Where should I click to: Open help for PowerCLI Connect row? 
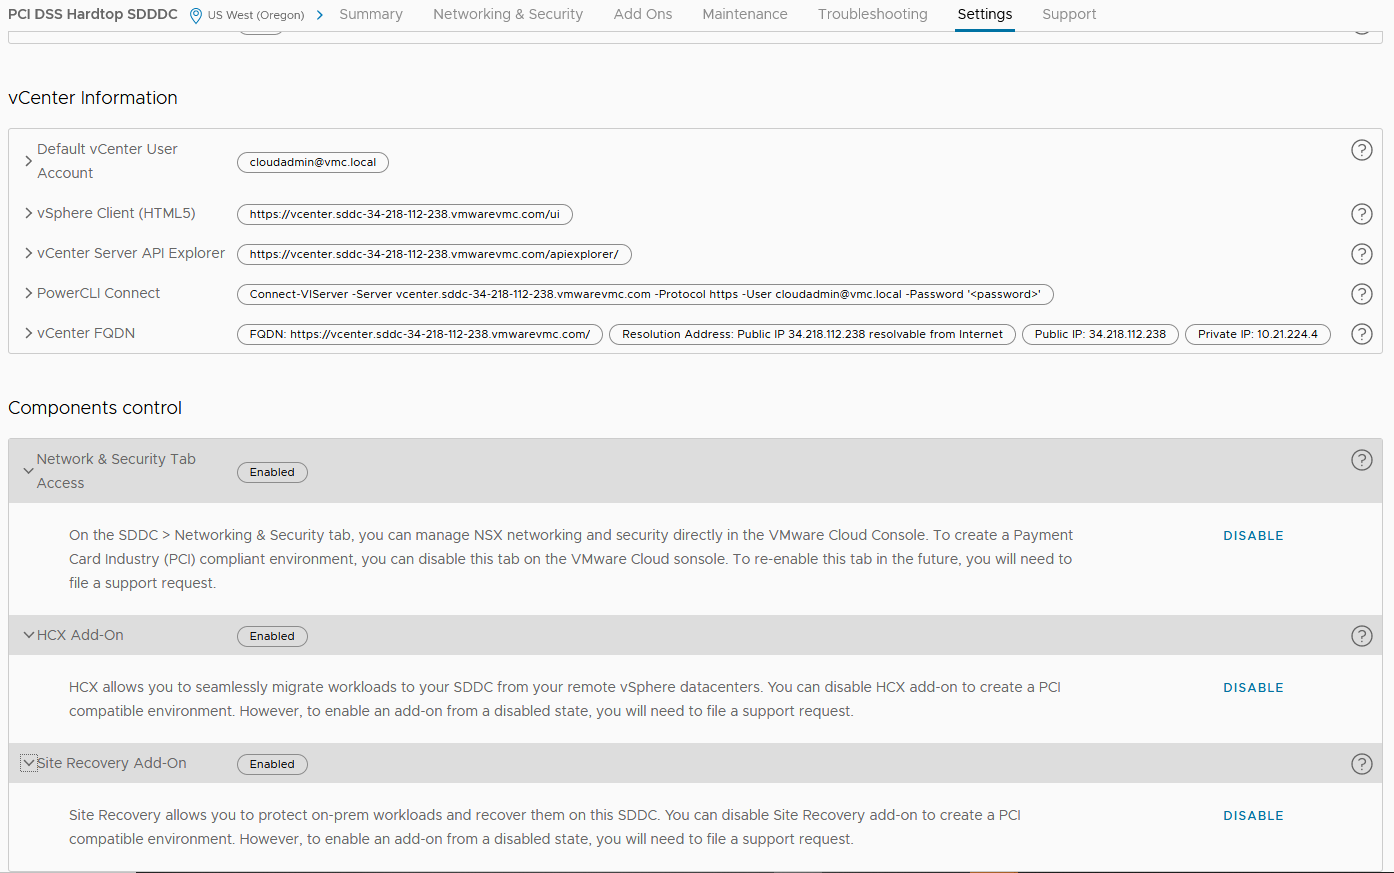tap(1361, 294)
